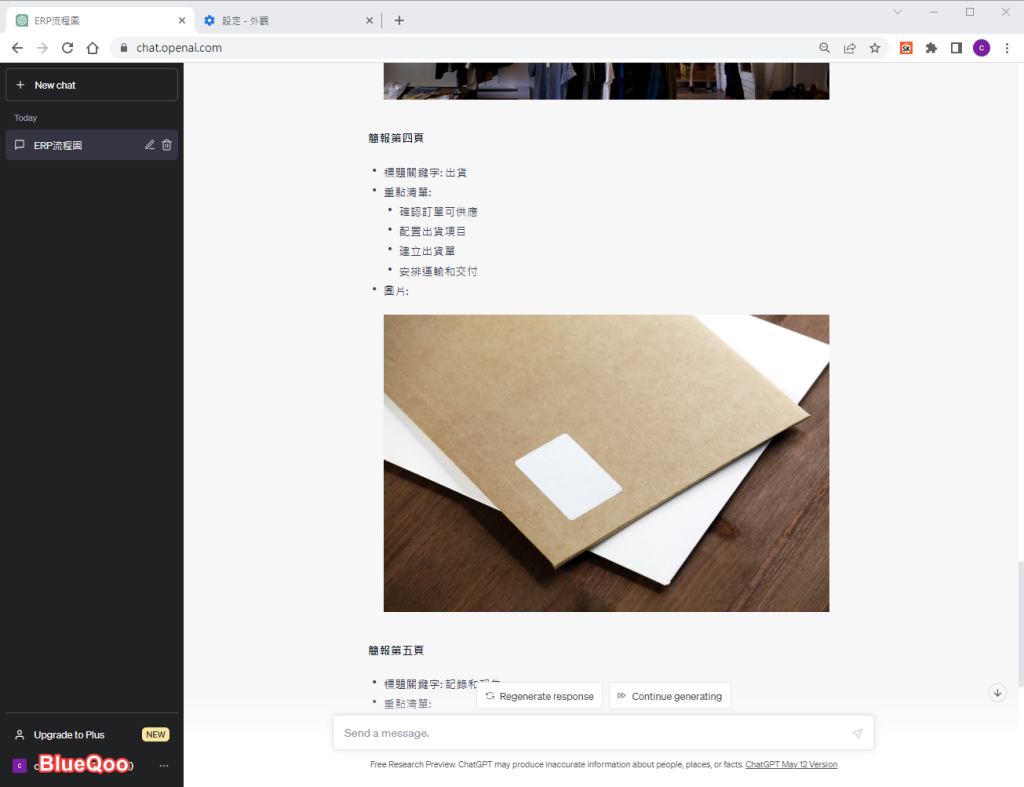Reload the page
This screenshot has height=787, width=1024.
(67, 48)
